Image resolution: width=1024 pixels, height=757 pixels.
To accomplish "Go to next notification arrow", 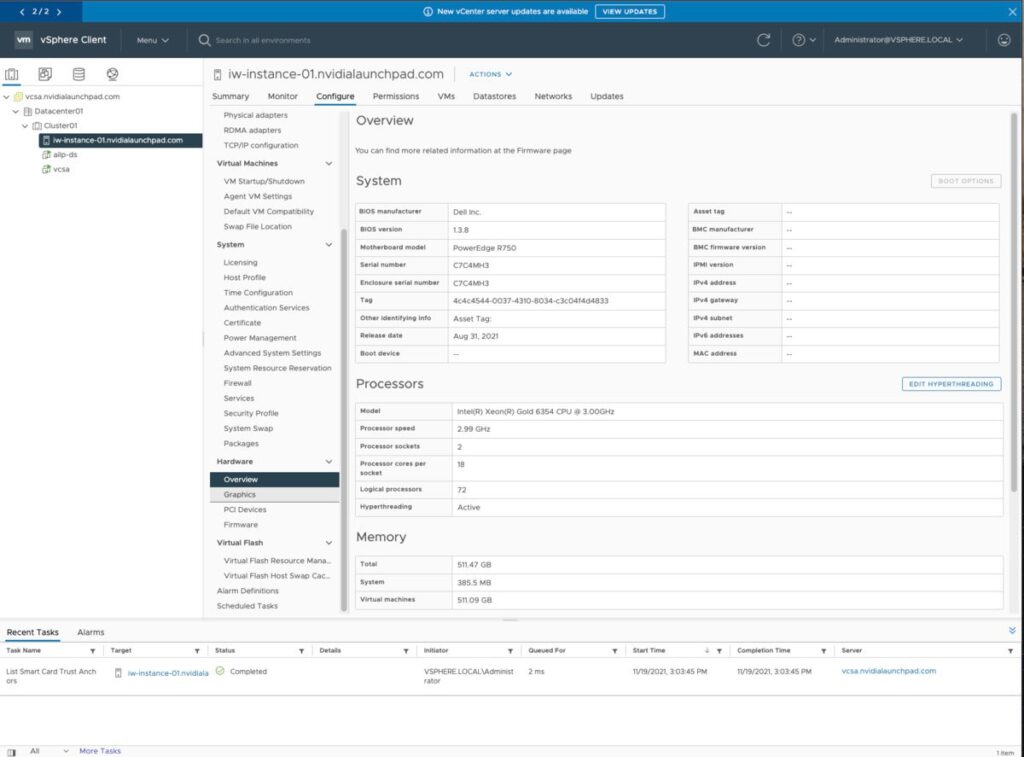I will coord(59,11).
